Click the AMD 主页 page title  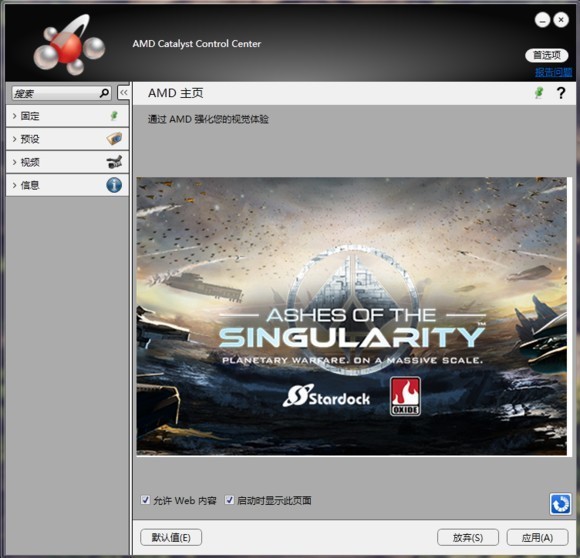pyautogui.click(x=175, y=93)
